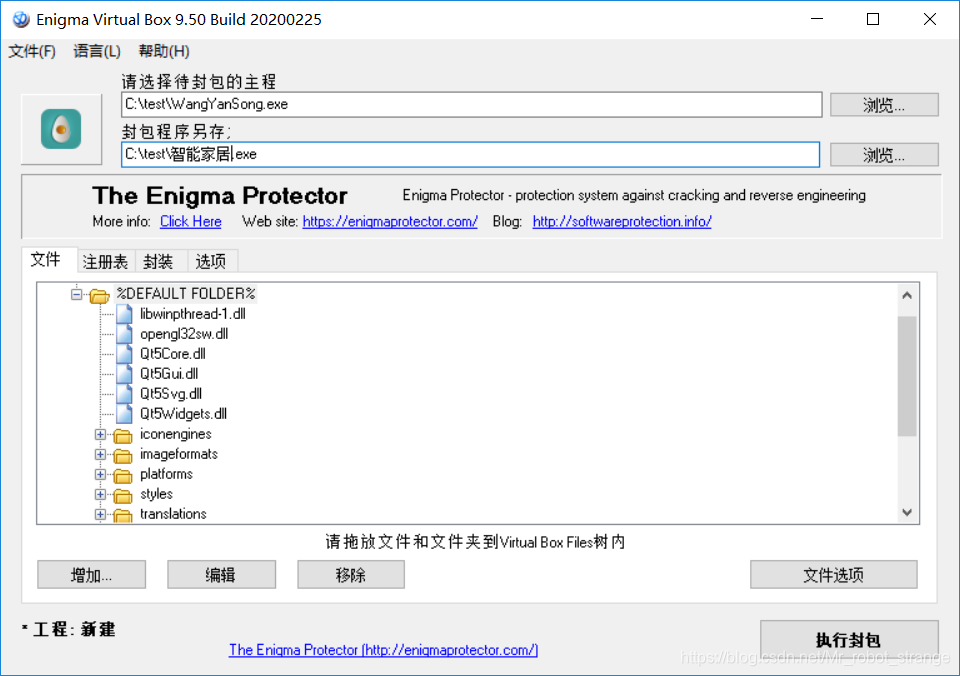Switch to the 注册表 tab
The image size is (960, 676).
tap(105, 262)
